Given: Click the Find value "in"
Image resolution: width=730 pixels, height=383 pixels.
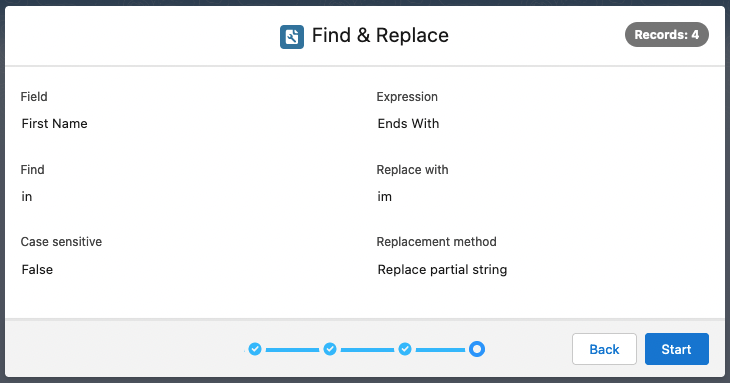Looking at the screenshot, I should (27, 197).
